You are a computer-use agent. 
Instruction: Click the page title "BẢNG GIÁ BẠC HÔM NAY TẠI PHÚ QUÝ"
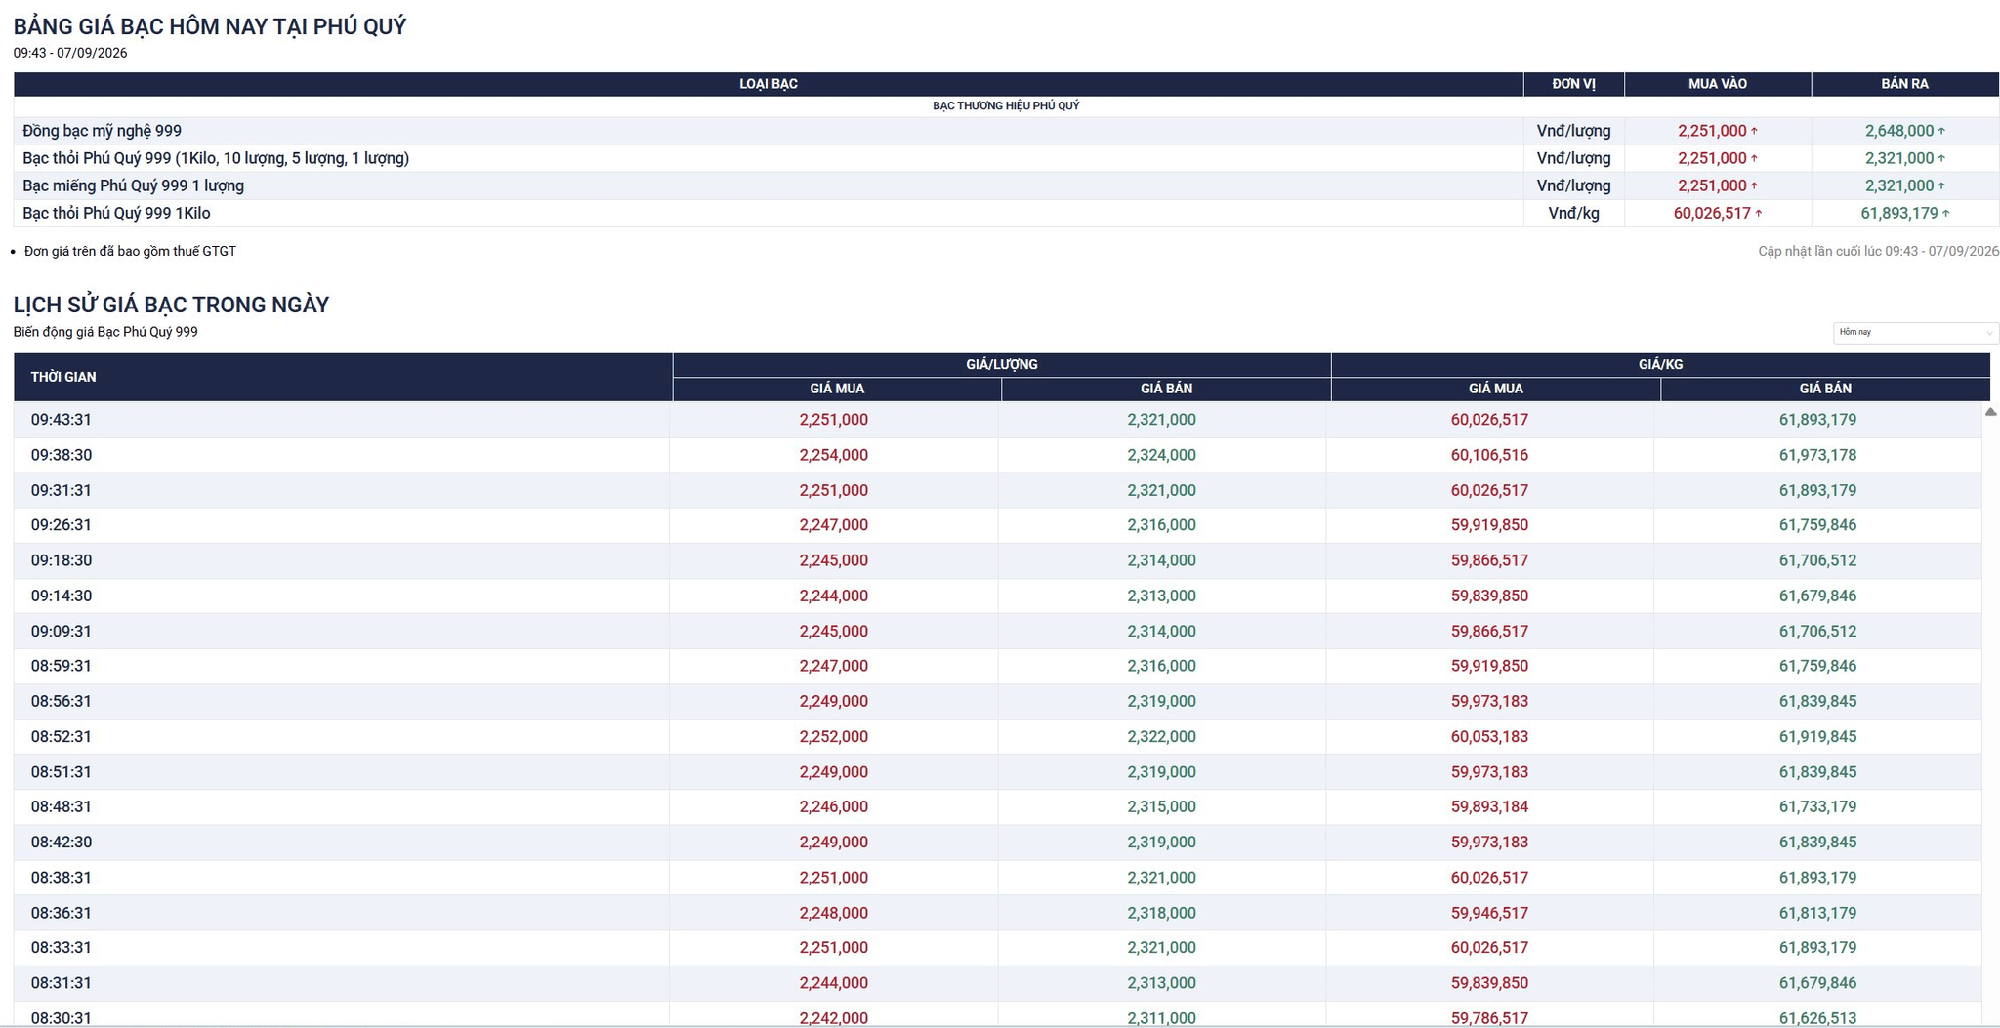pyautogui.click(x=210, y=26)
